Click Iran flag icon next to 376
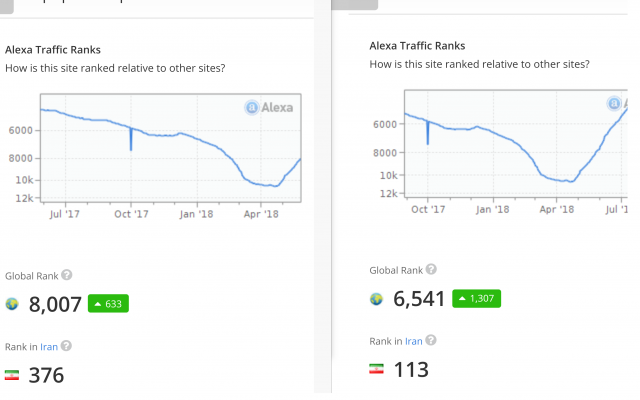 coord(12,375)
